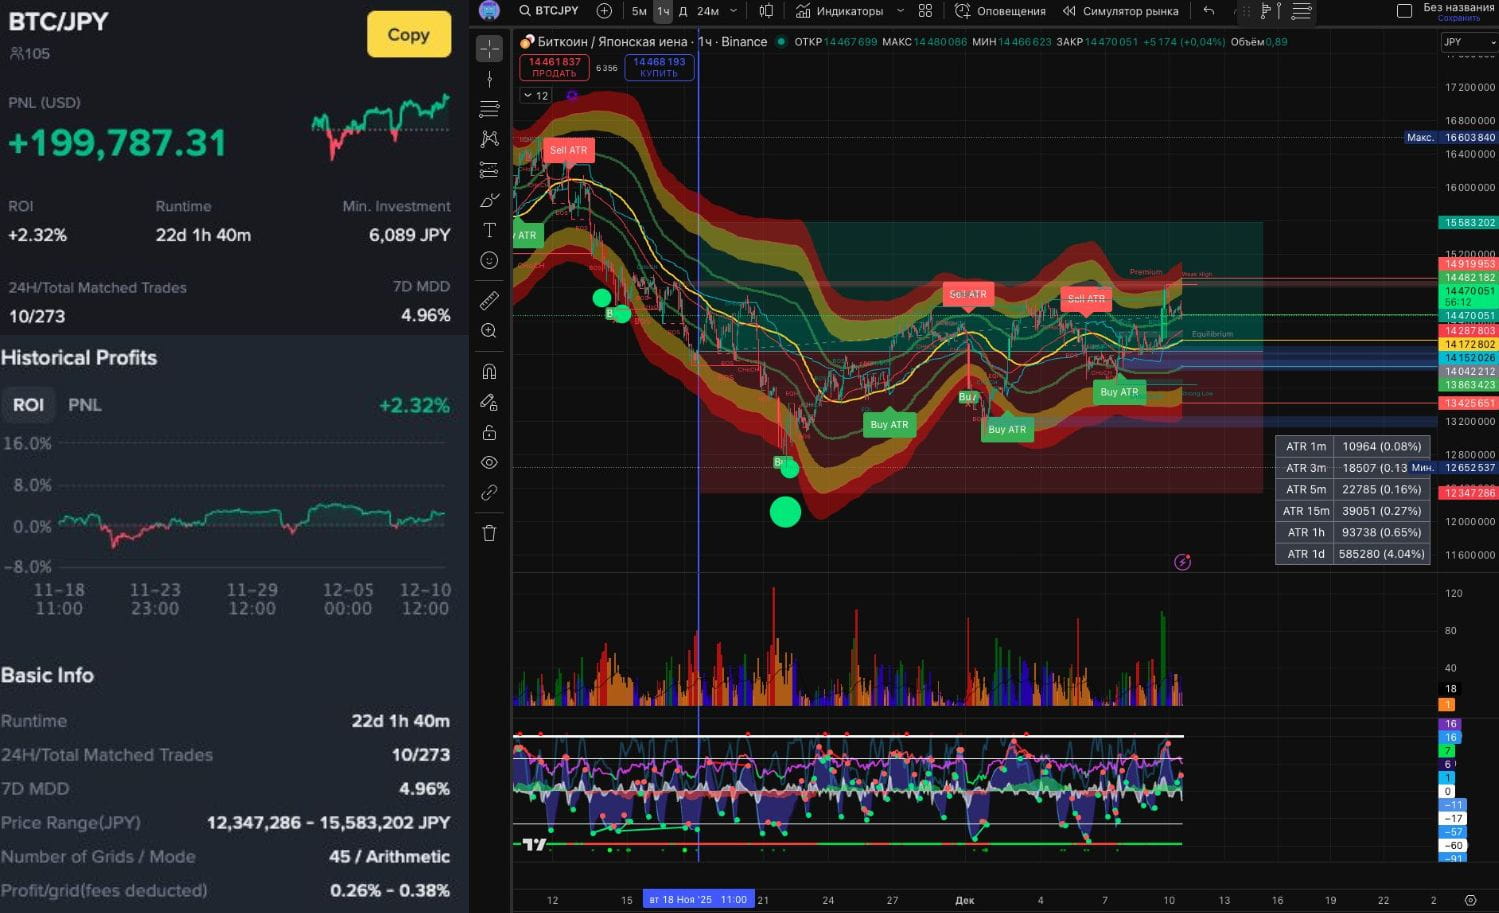Viewport: 1499px width, 913px height.
Task: Open the emoji icons tool
Action: click(489, 260)
